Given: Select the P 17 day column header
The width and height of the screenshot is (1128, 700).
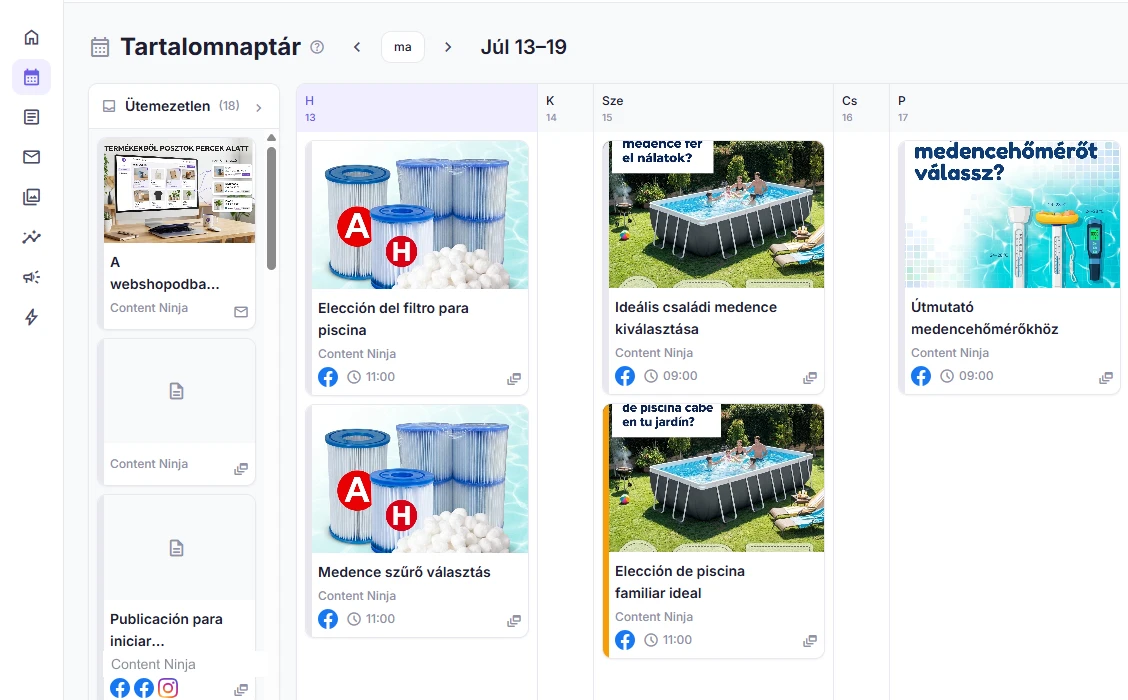Looking at the screenshot, I should tap(1009, 108).
